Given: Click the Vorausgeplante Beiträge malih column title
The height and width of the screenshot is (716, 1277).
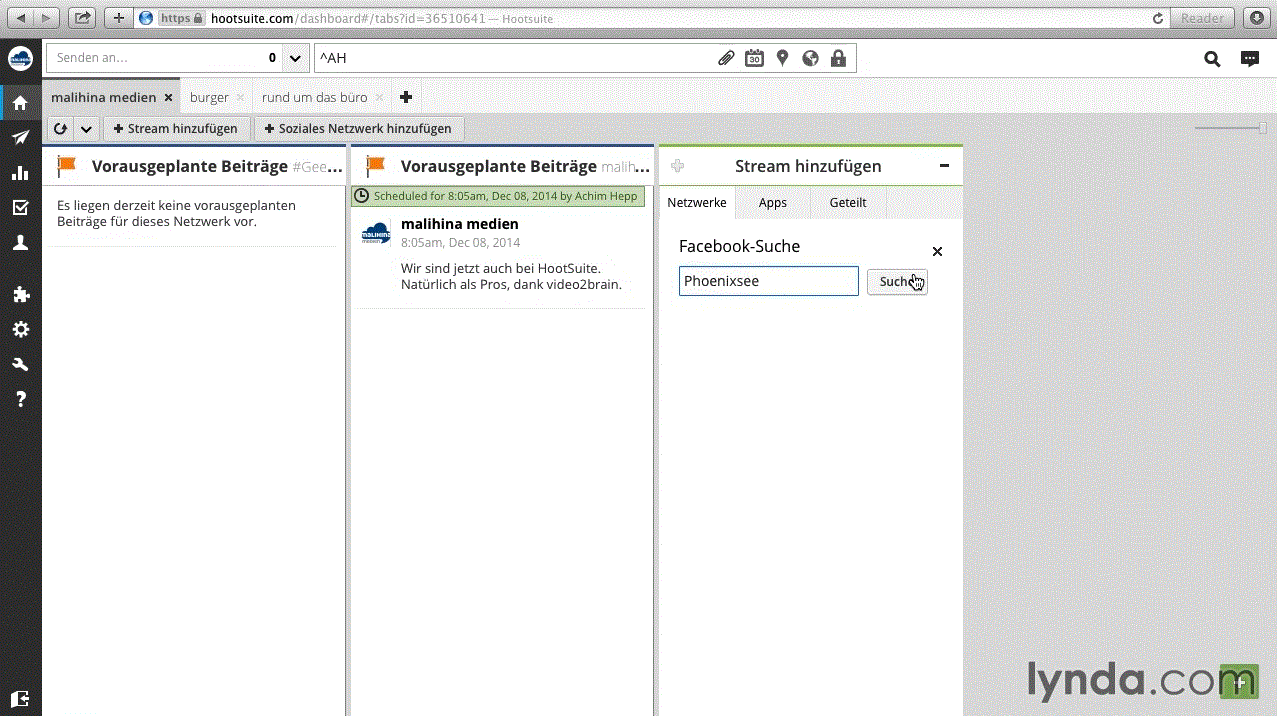Looking at the screenshot, I should pos(525,167).
